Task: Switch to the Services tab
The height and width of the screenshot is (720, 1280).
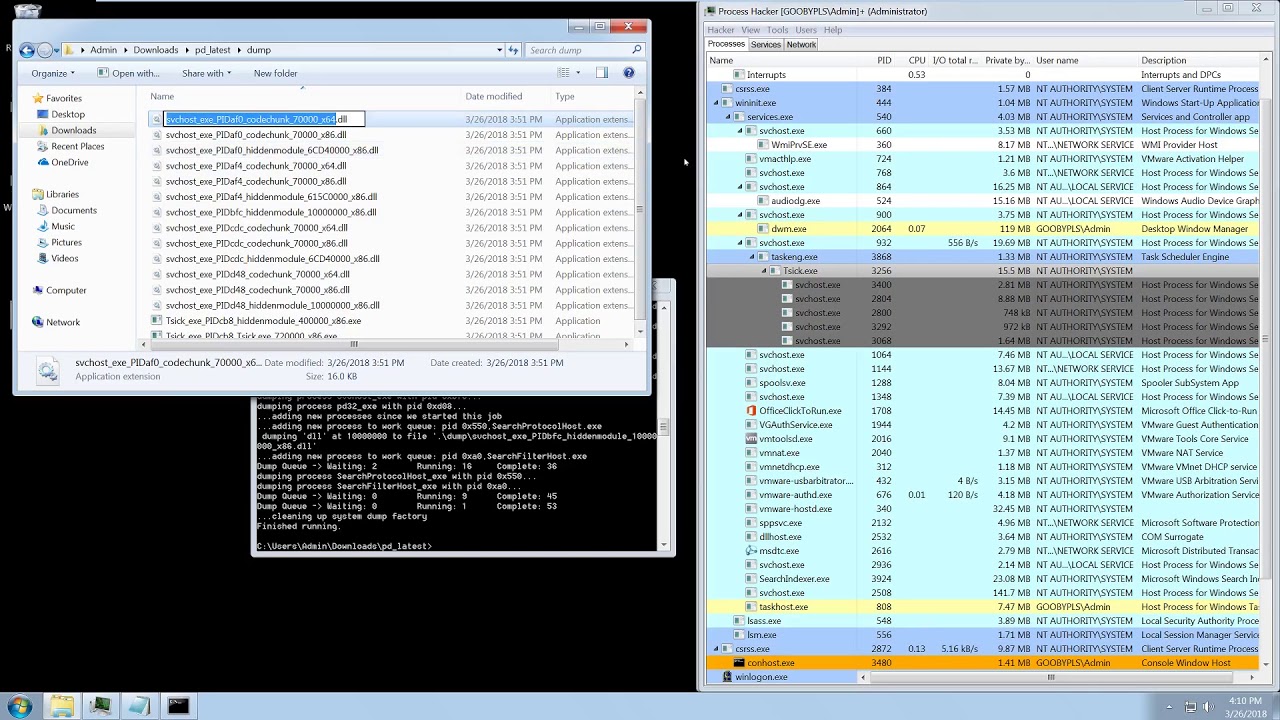Action: click(766, 44)
